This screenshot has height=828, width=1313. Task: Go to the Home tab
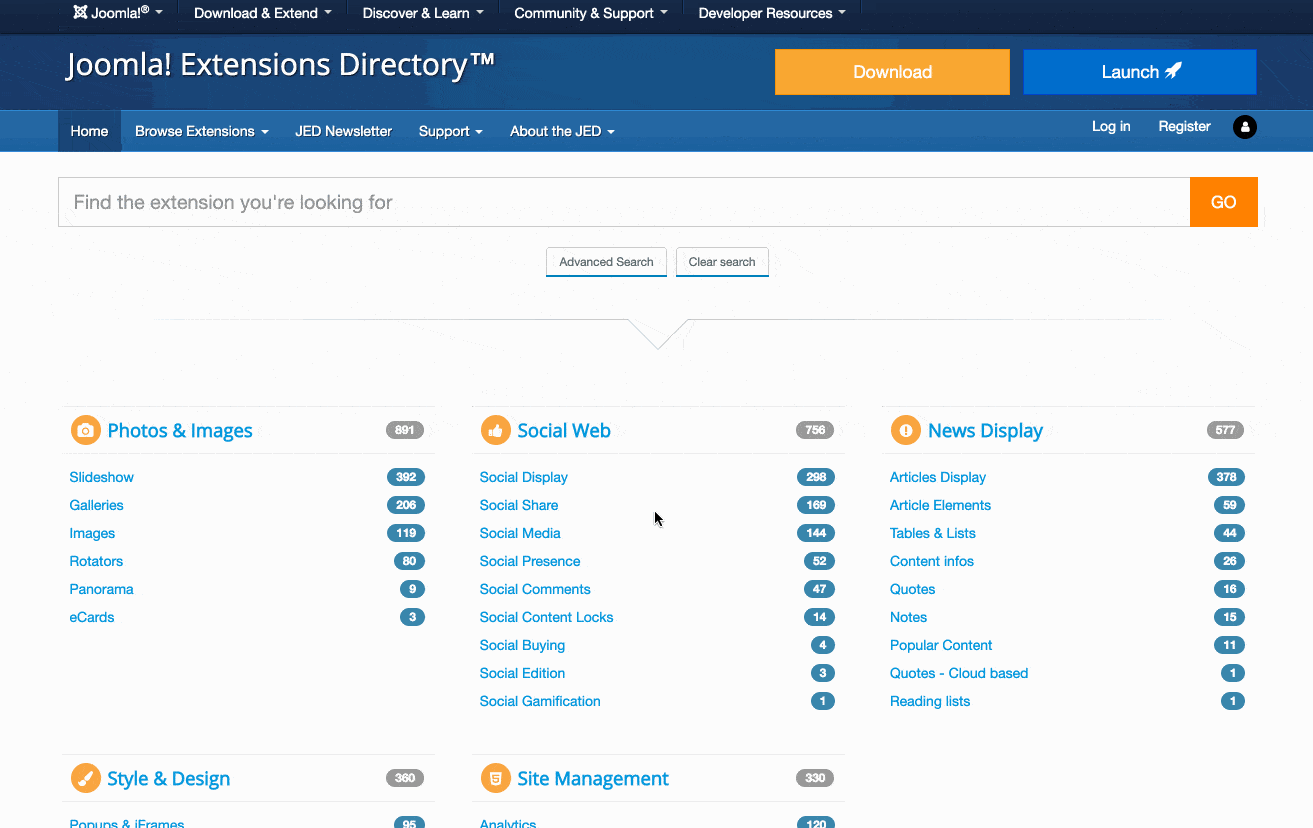(x=89, y=131)
